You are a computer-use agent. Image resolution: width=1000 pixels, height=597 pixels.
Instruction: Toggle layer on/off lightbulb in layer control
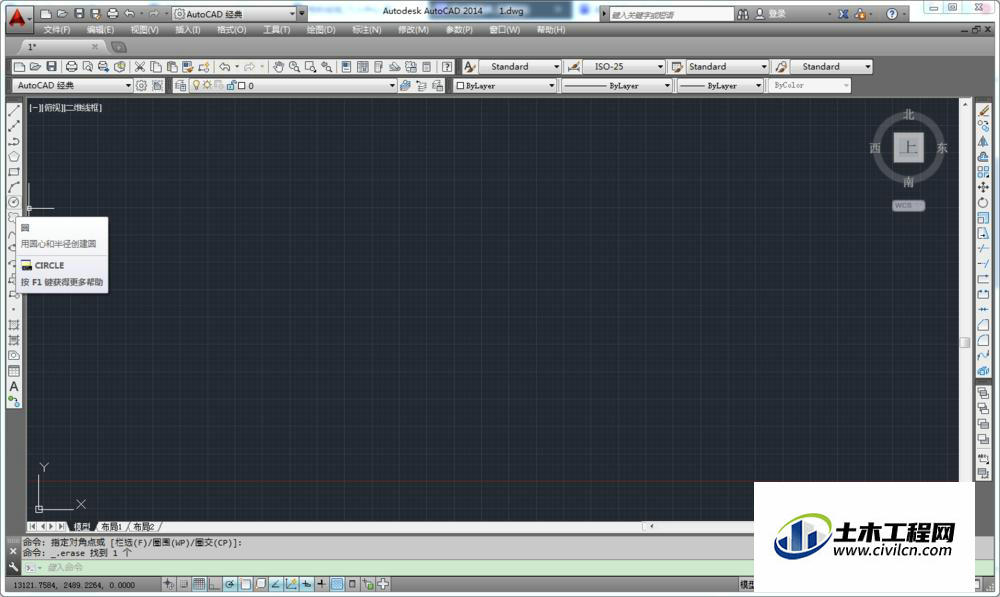point(196,85)
